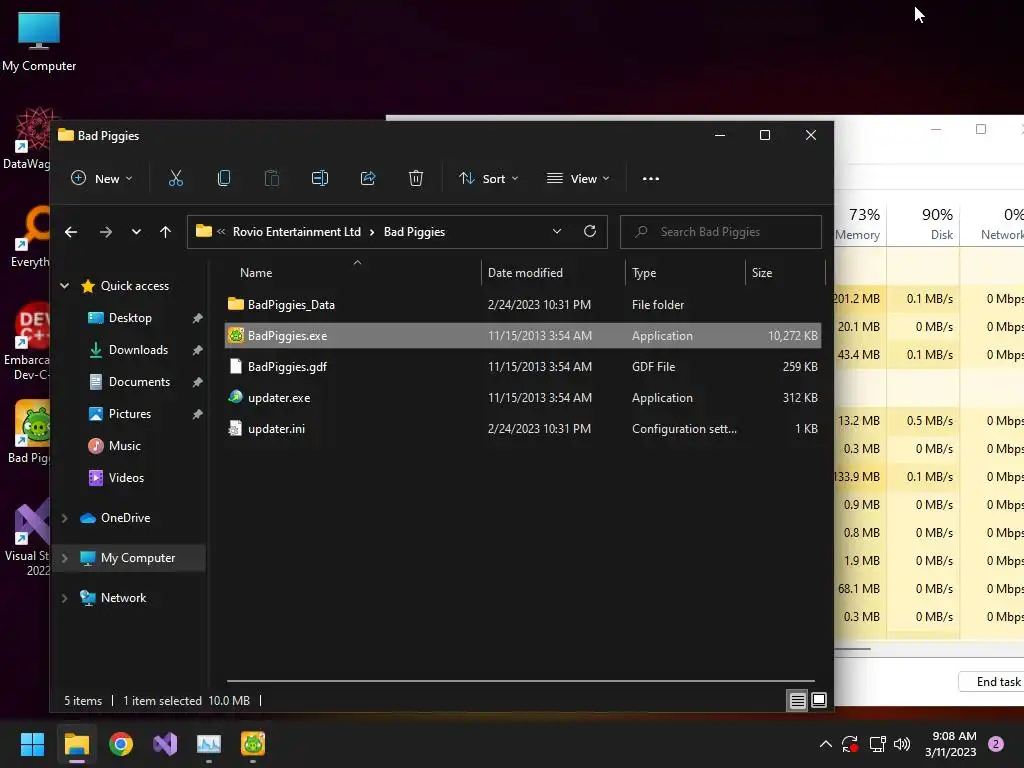The width and height of the screenshot is (1024, 768).
Task: Open Bad Piggies taskbar icon
Action: 253,744
